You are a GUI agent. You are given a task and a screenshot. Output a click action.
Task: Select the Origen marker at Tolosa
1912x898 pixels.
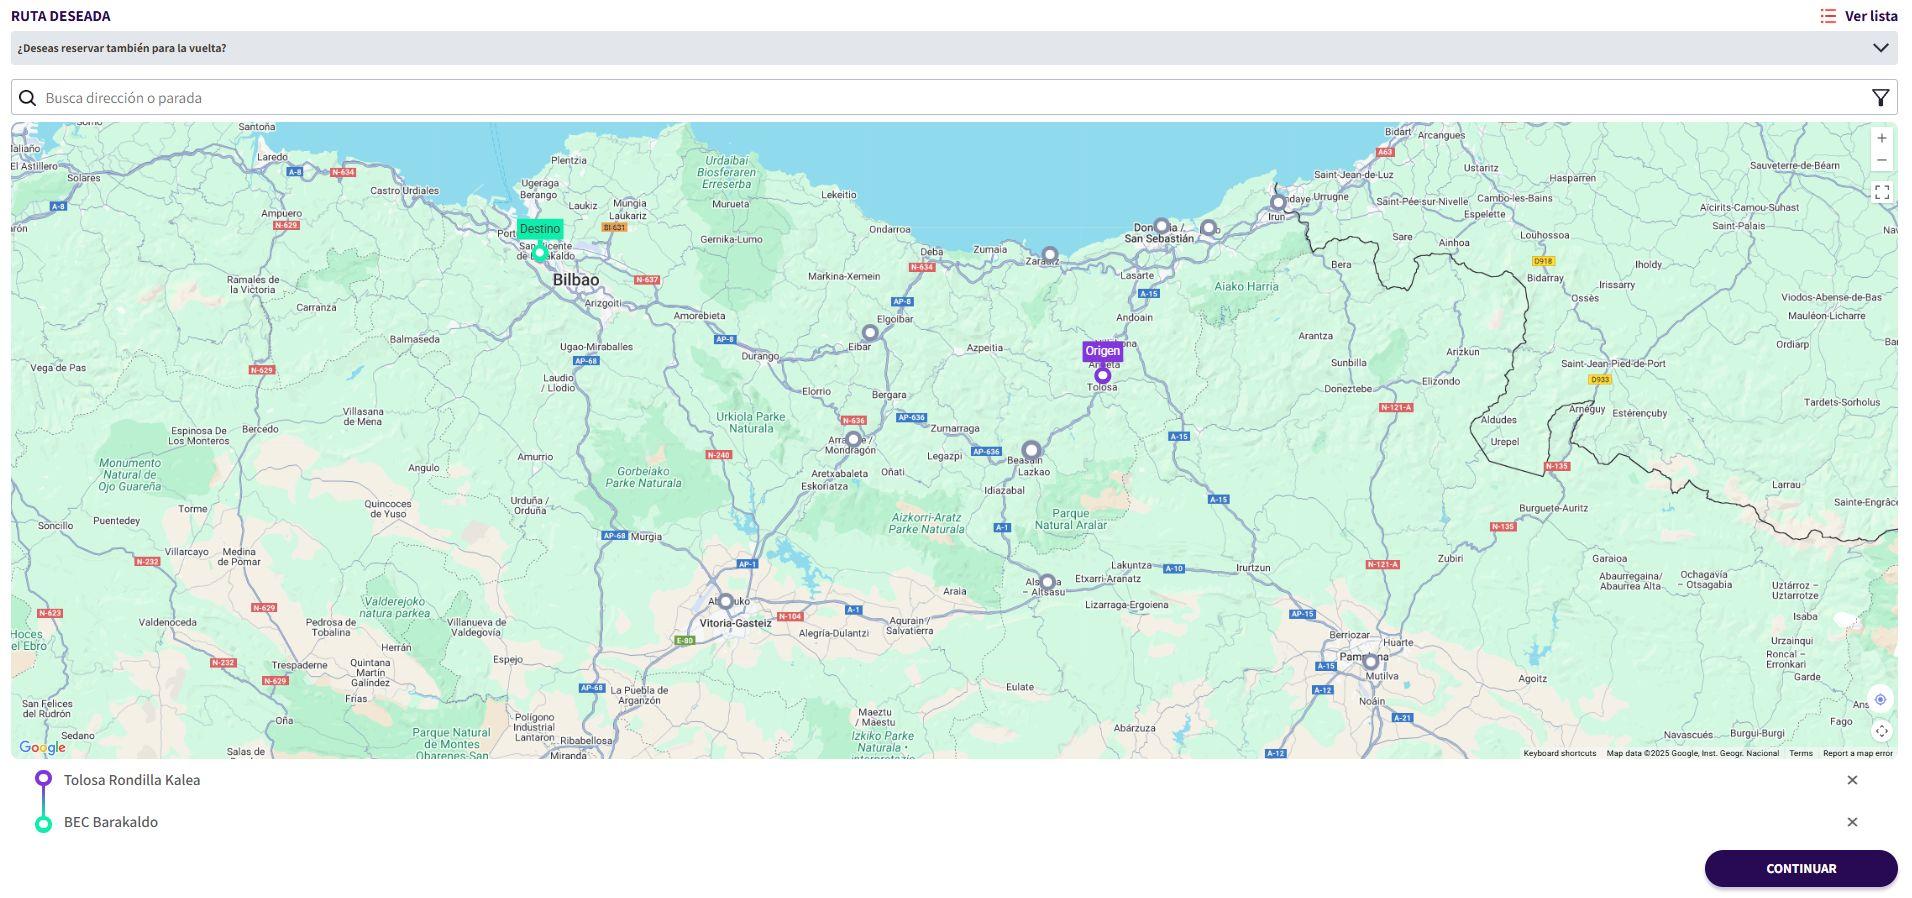1102,376
